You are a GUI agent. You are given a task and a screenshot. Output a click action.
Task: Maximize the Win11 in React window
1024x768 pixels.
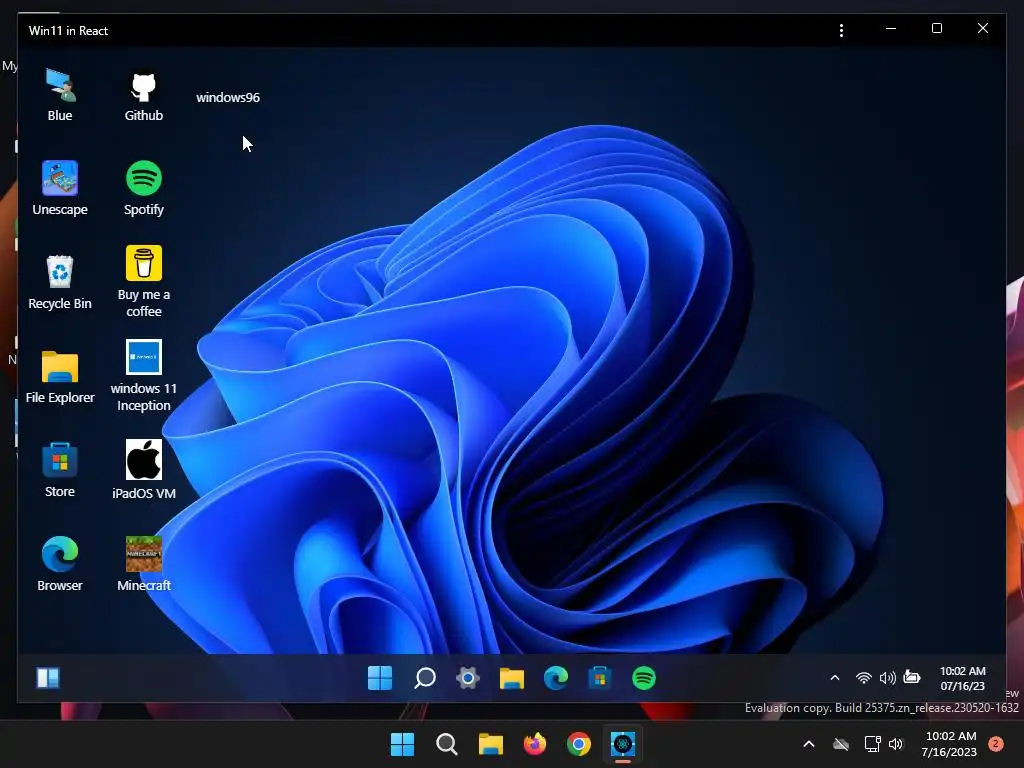coord(936,28)
